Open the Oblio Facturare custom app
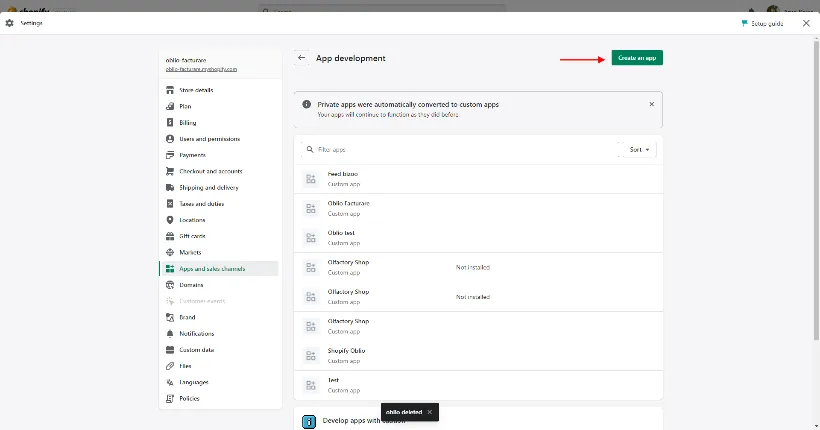Image resolution: width=820 pixels, height=430 pixels. click(x=478, y=208)
